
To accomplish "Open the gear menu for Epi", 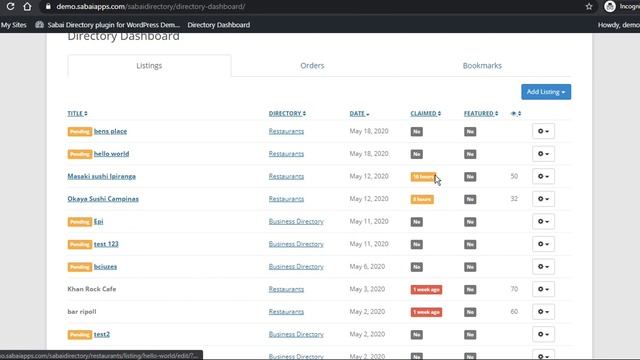I will pyautogui.click(x=543, y=222).
